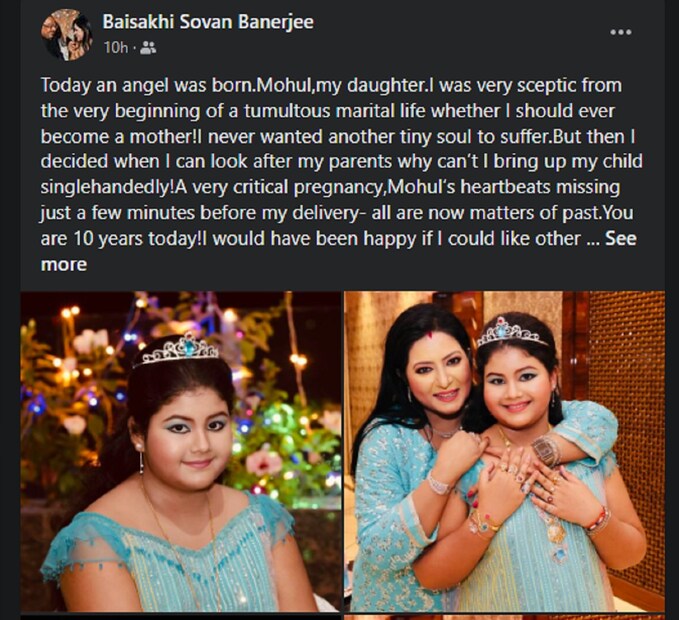The width and height of the screenshot is (679, 620).
Task: Visit Baisakhi Sovan Banerjee's profile name link
Action: 208,22
